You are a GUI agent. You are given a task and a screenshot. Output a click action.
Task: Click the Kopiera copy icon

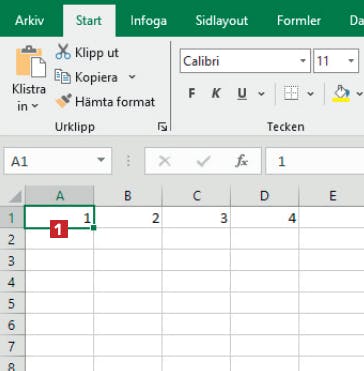(63, 77)
